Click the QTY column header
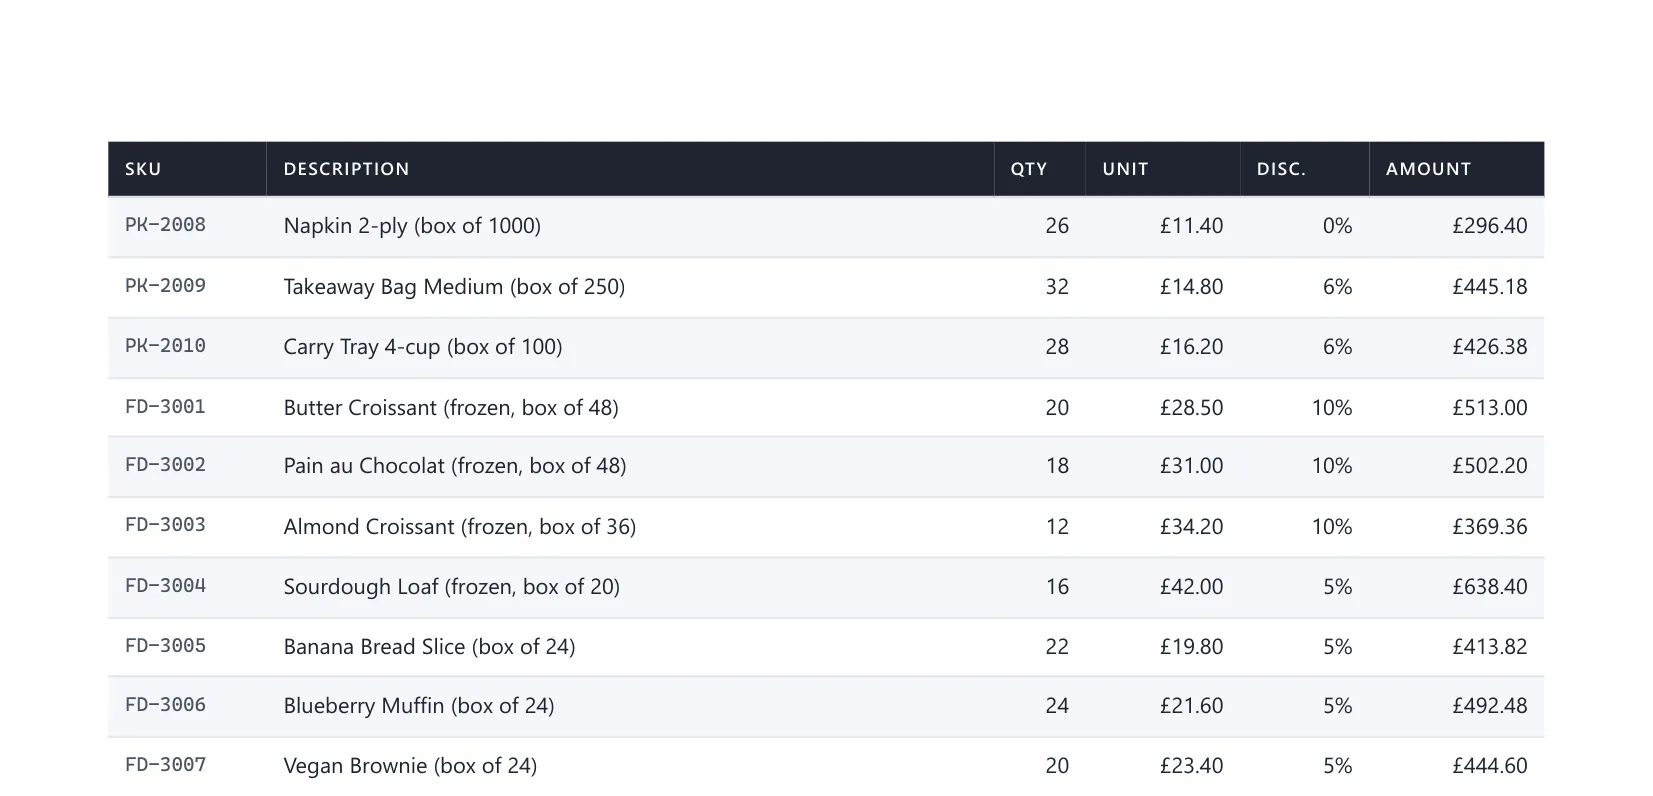 pyautogui.click(x=1028, y=169)
